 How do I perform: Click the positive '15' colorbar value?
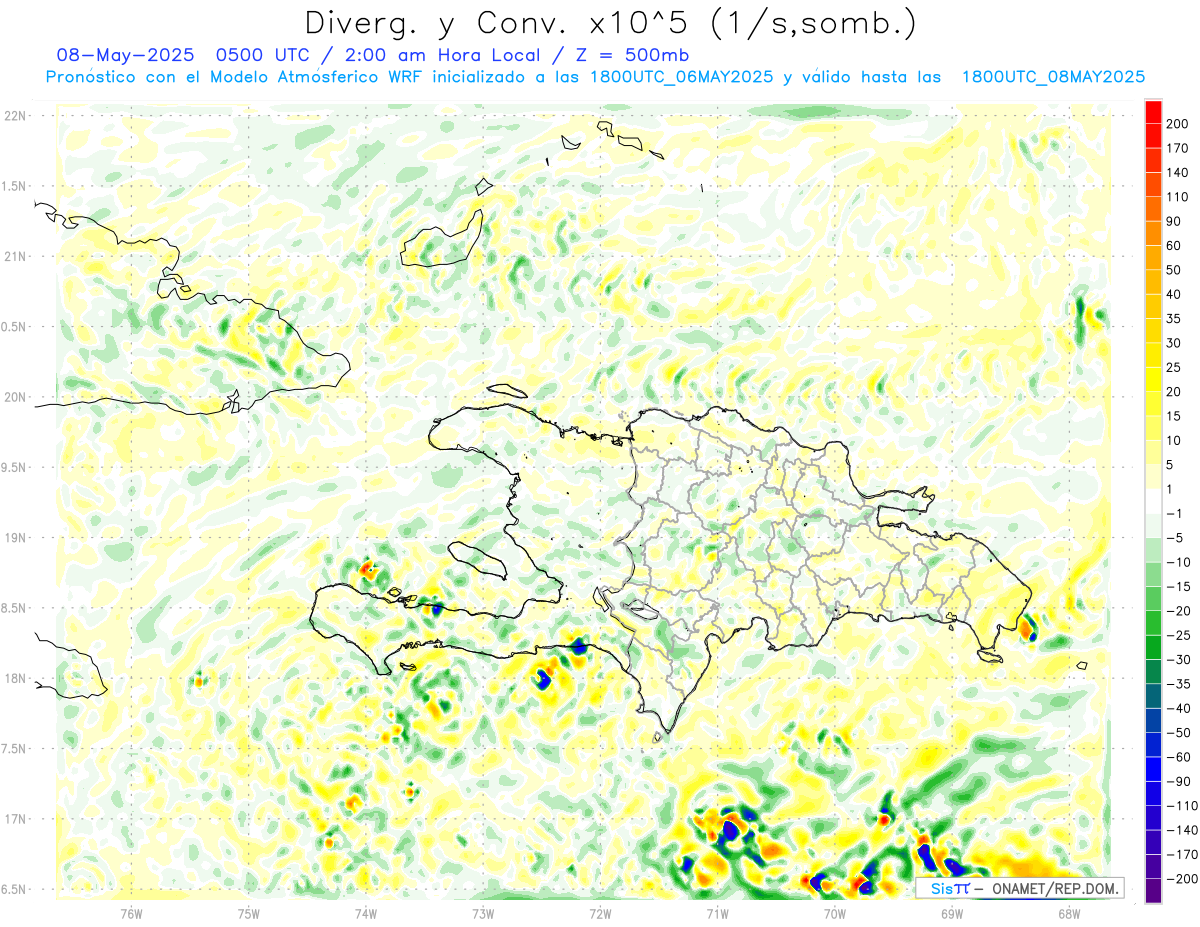pos(1175,416)
